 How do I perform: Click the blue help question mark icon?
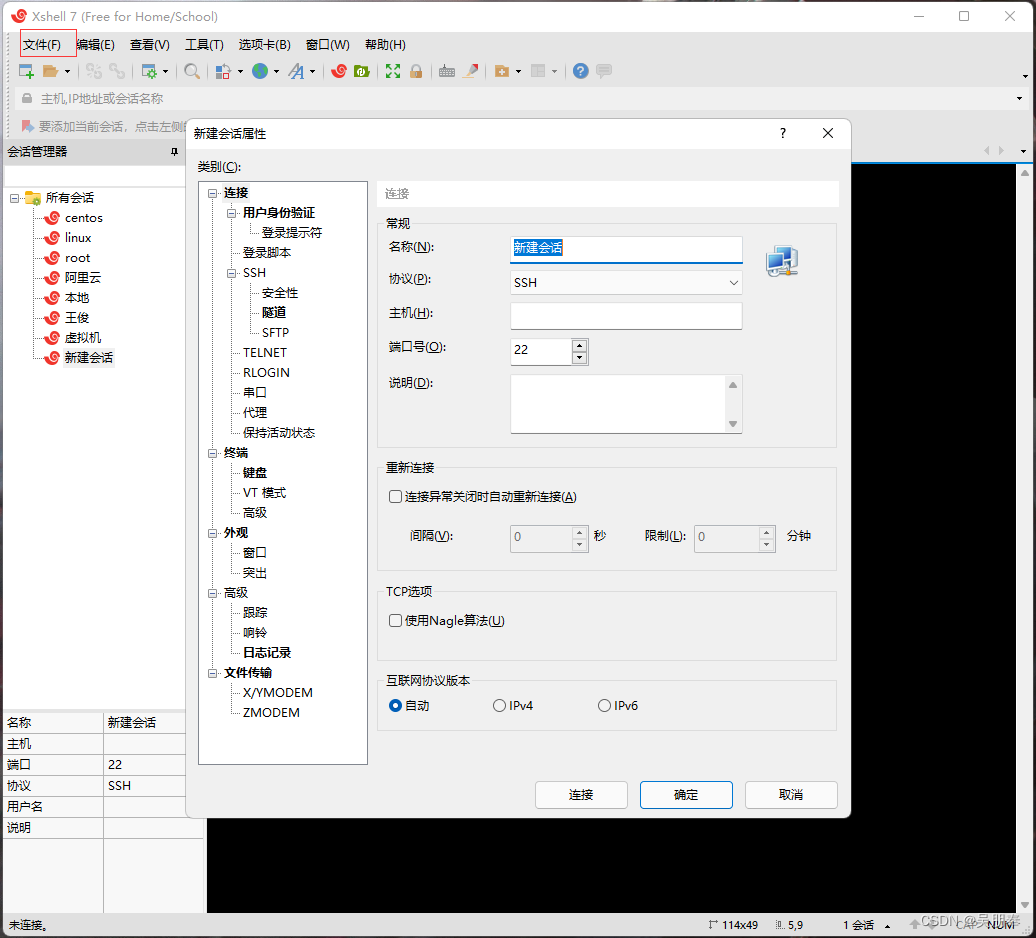[x=581, y=71]
